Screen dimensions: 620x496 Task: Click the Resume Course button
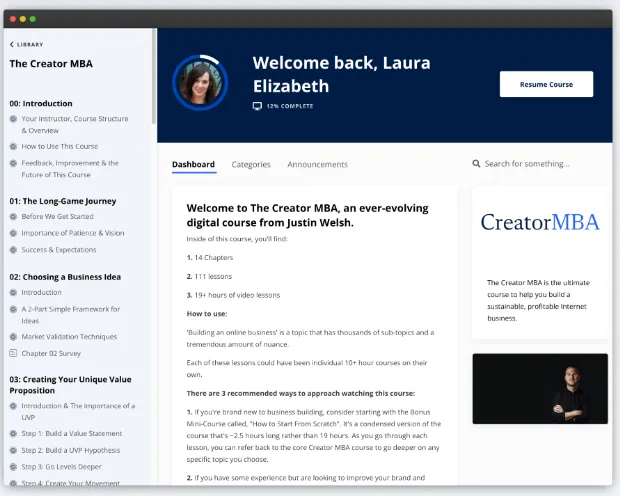click(546, 84)
